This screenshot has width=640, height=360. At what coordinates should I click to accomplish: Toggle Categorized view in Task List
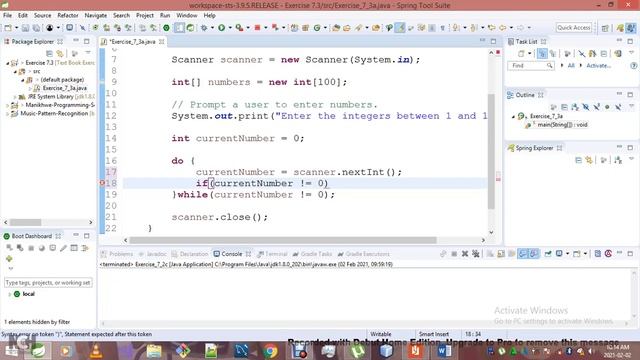pyautogui.click(x=542, y=53)
